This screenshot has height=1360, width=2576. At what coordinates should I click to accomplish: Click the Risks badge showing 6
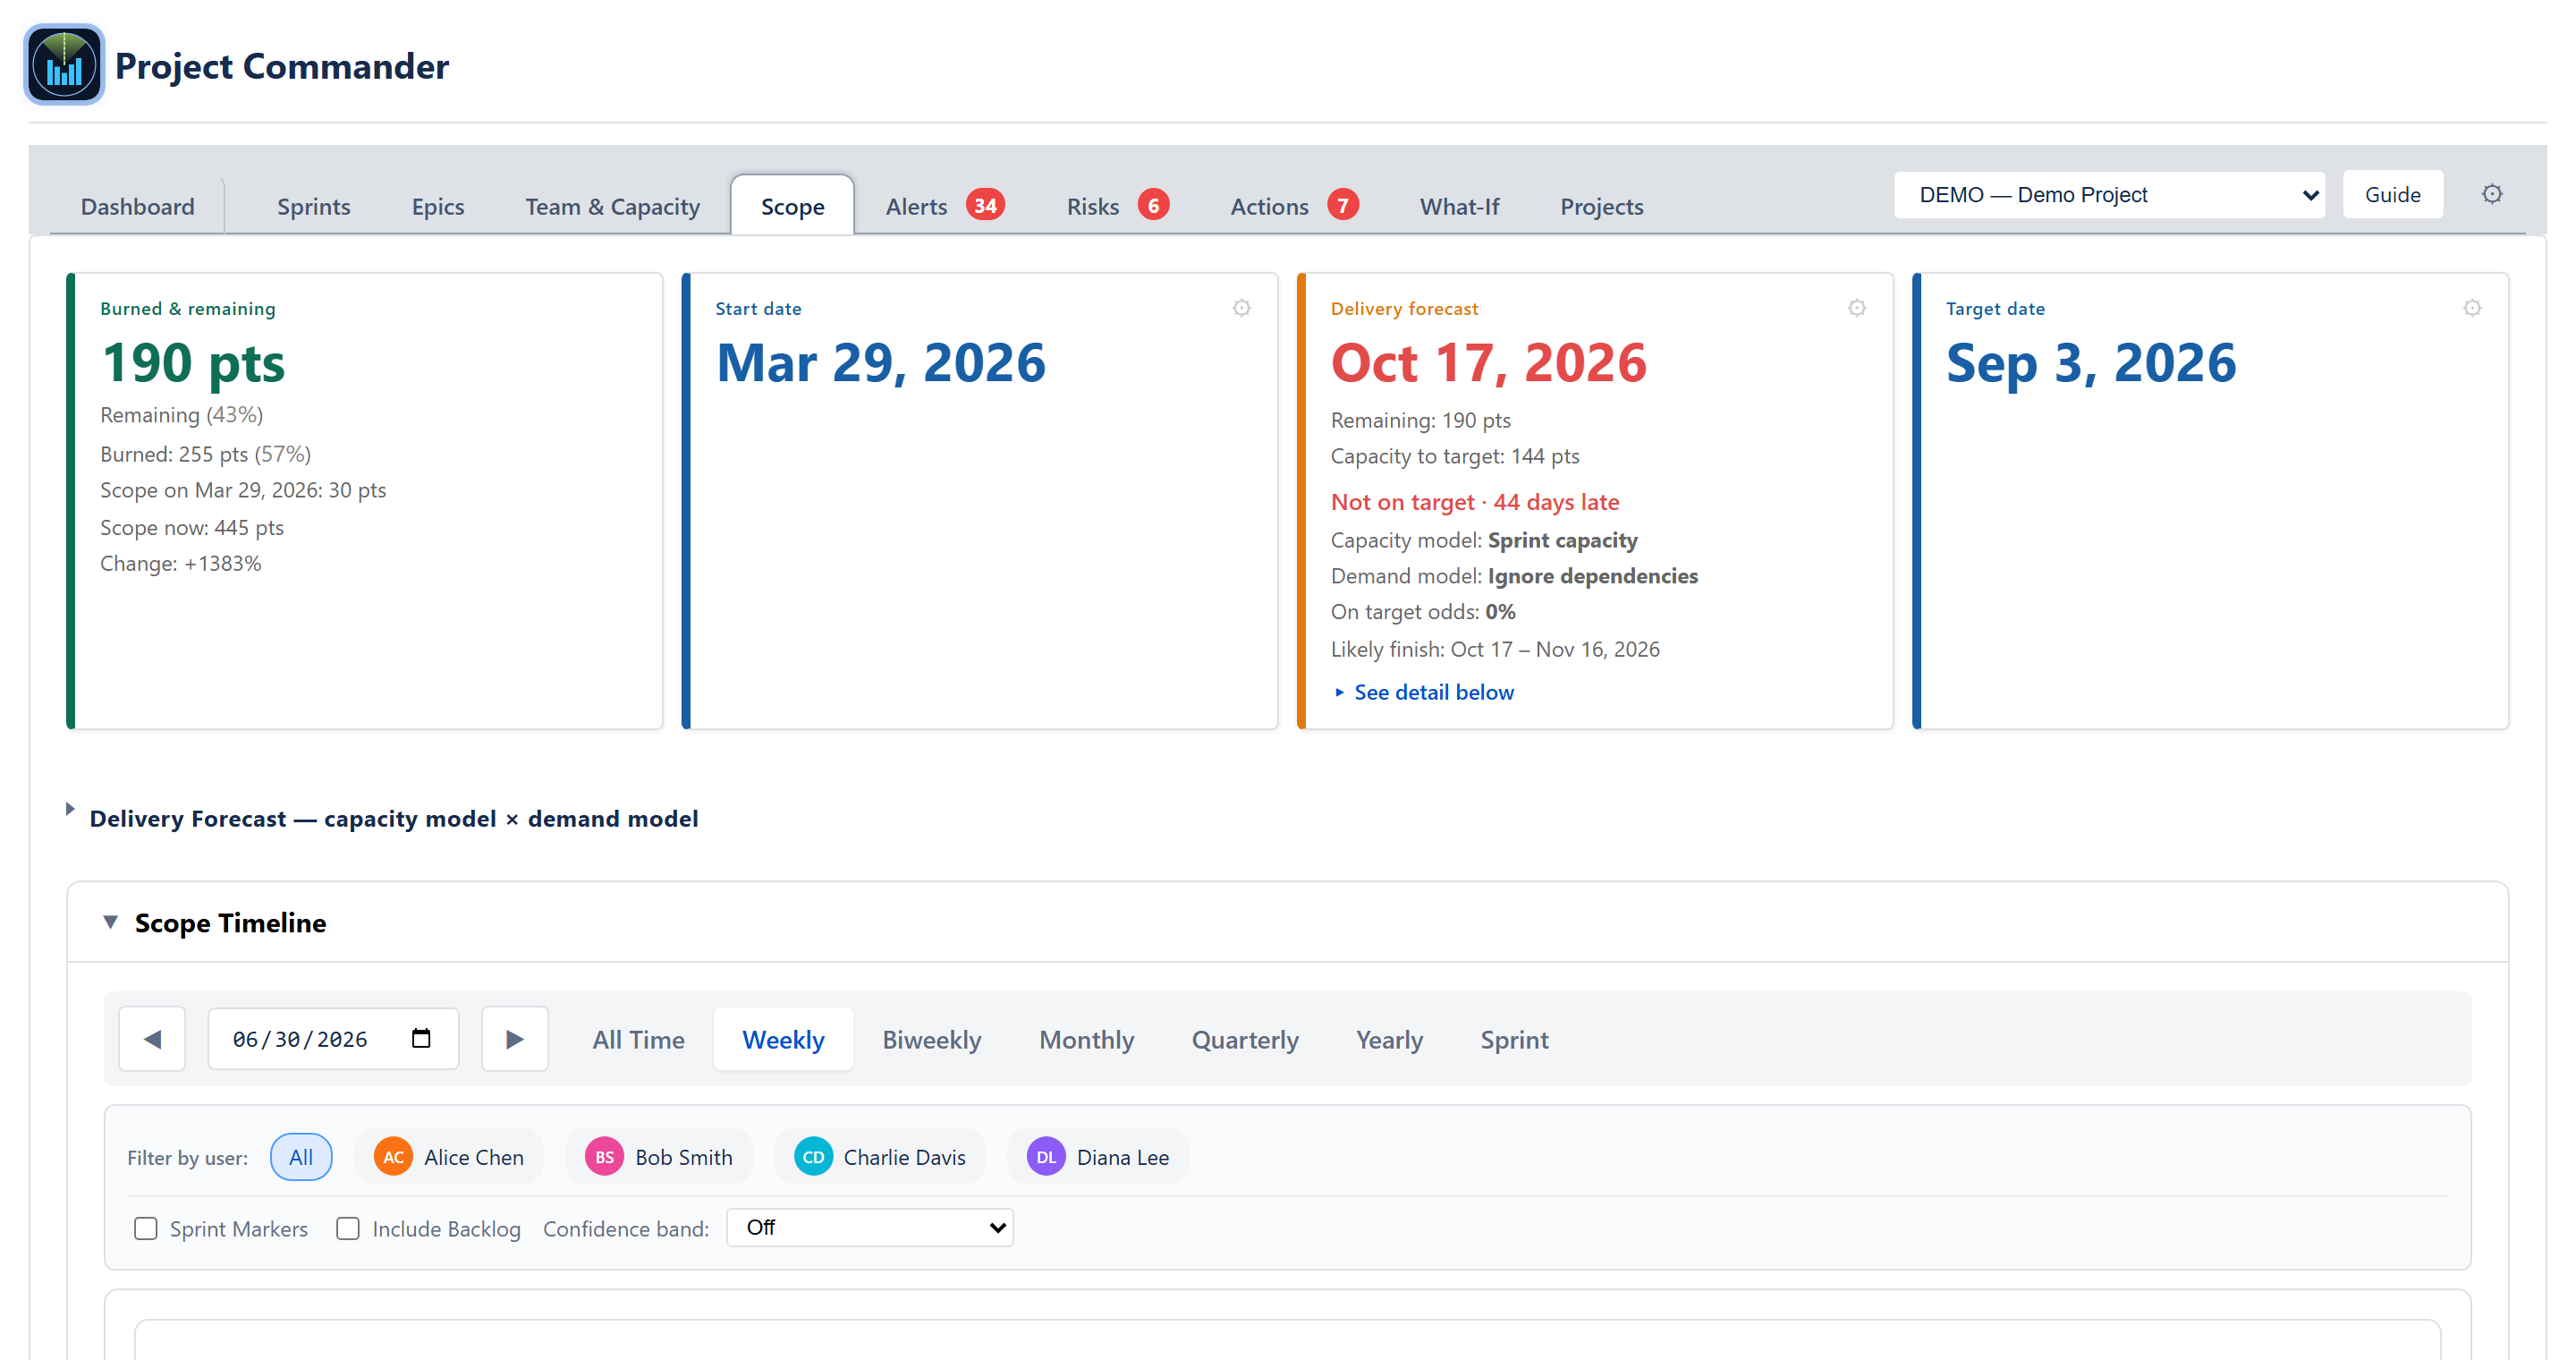[x=1153, y=205]
